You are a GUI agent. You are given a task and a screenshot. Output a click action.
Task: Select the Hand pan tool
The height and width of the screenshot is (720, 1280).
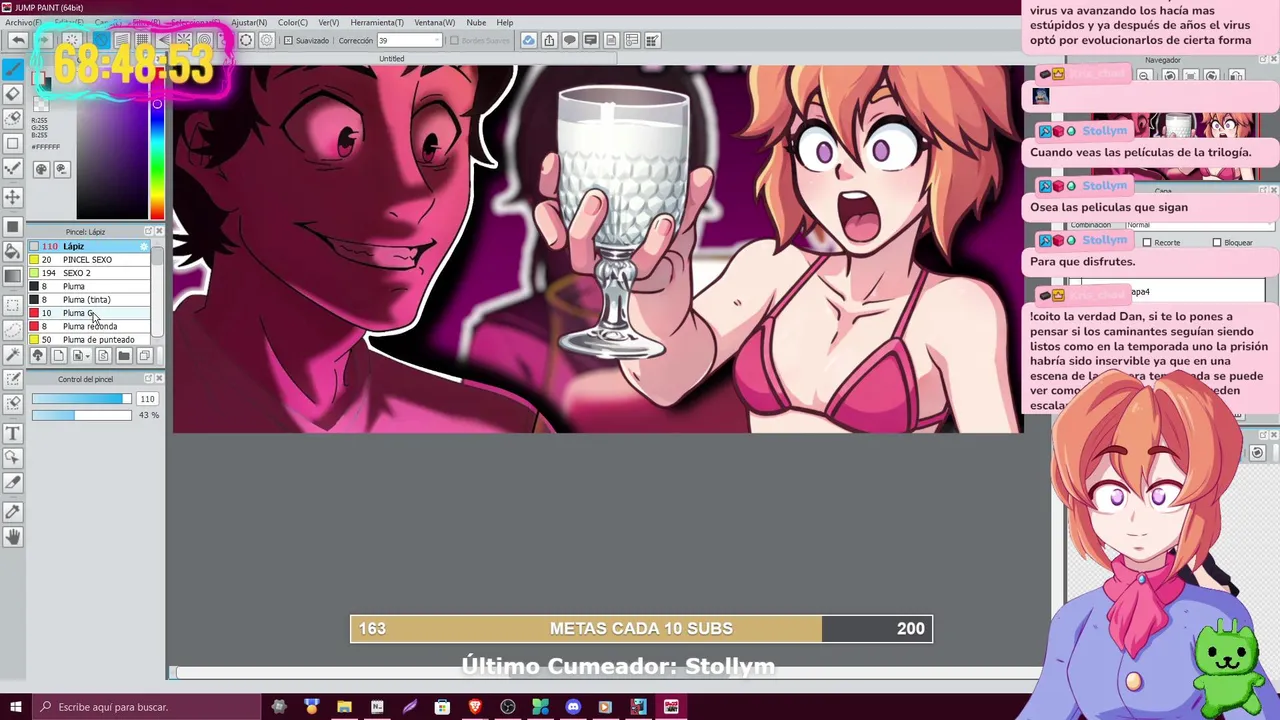point(13,536)
